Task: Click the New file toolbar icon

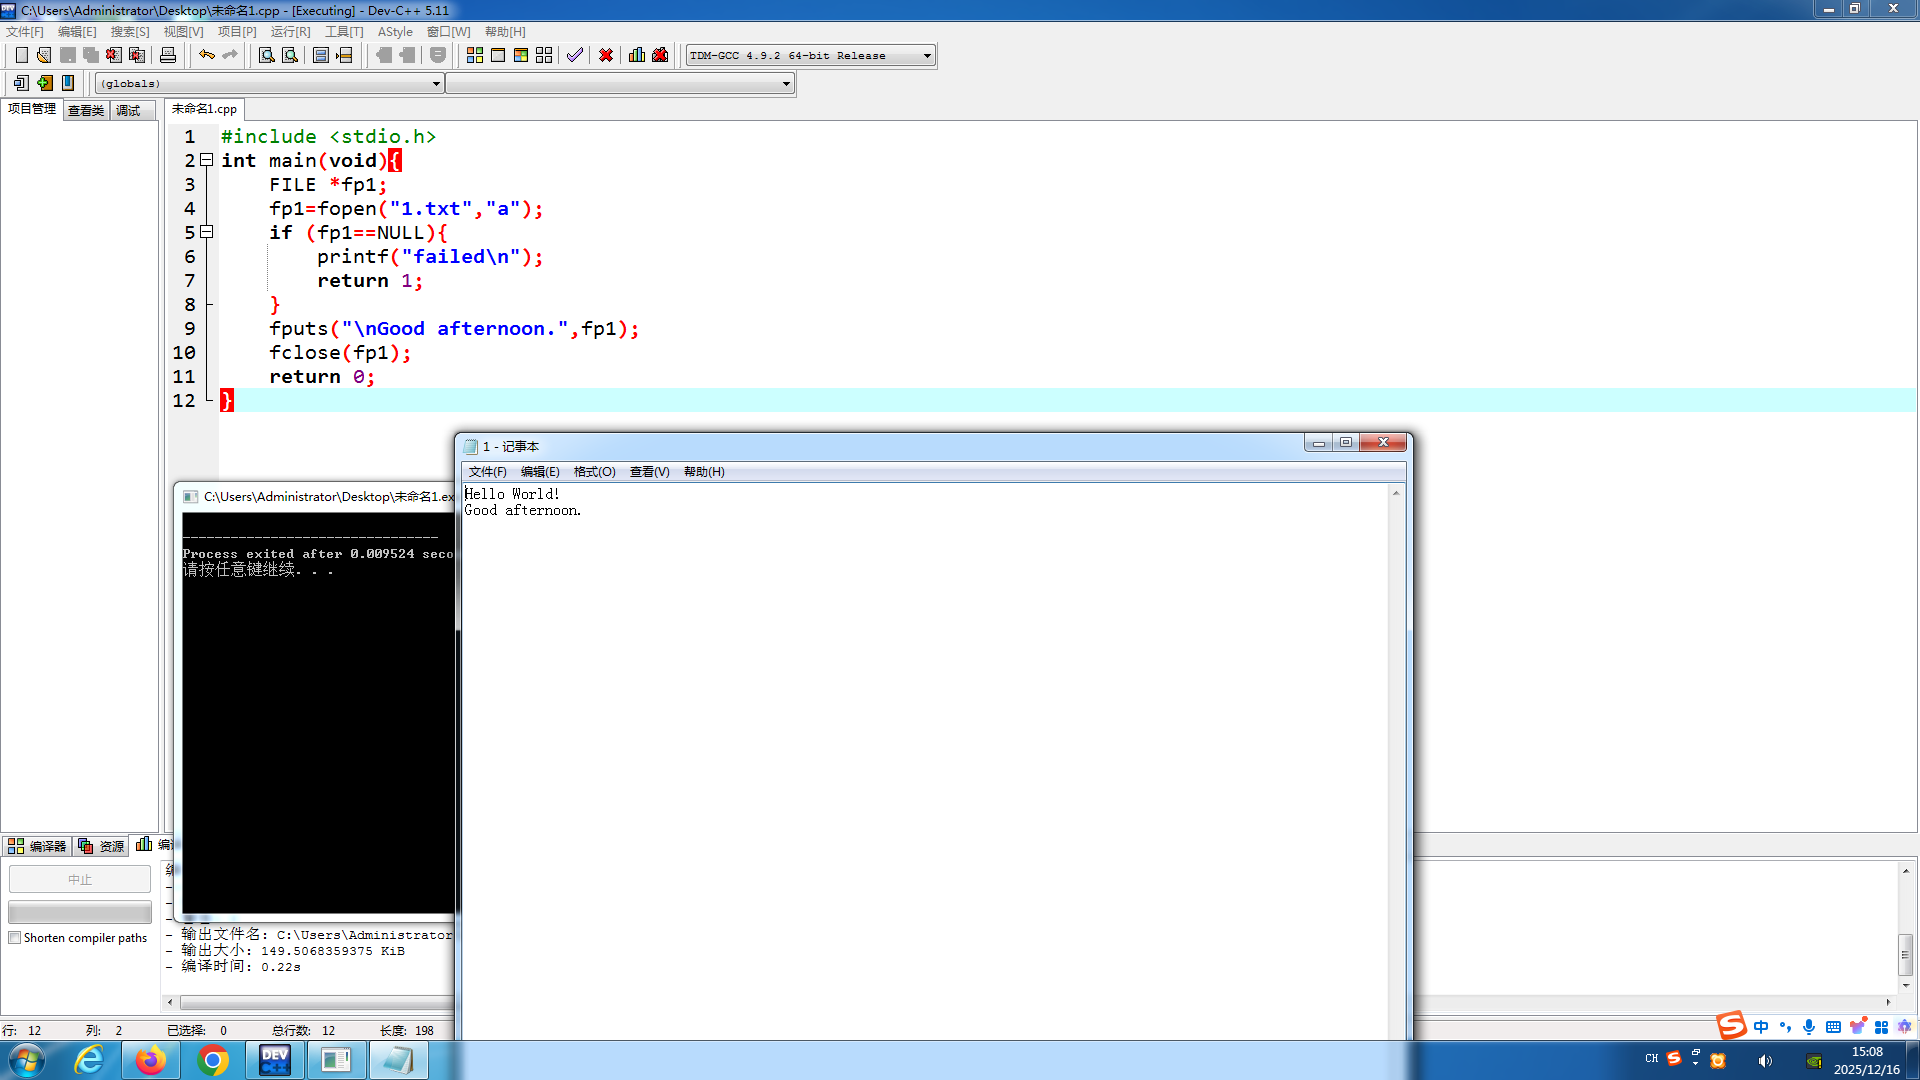Action: pyautogui.click(x=21, y=55)
